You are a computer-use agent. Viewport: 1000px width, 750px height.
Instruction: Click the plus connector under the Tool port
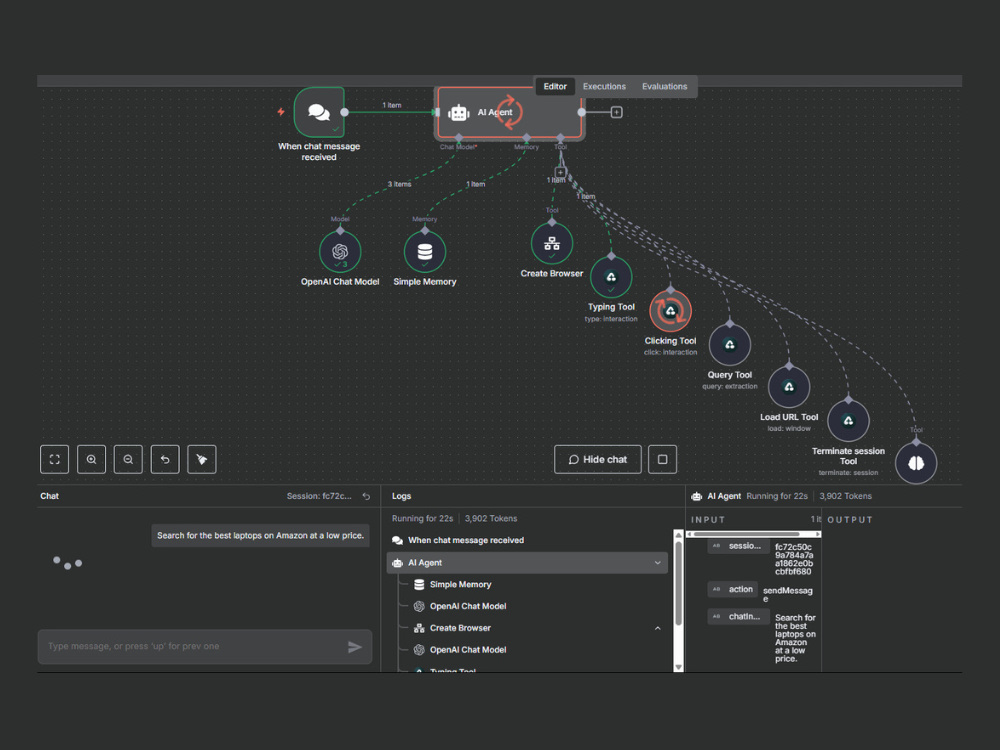560,172
